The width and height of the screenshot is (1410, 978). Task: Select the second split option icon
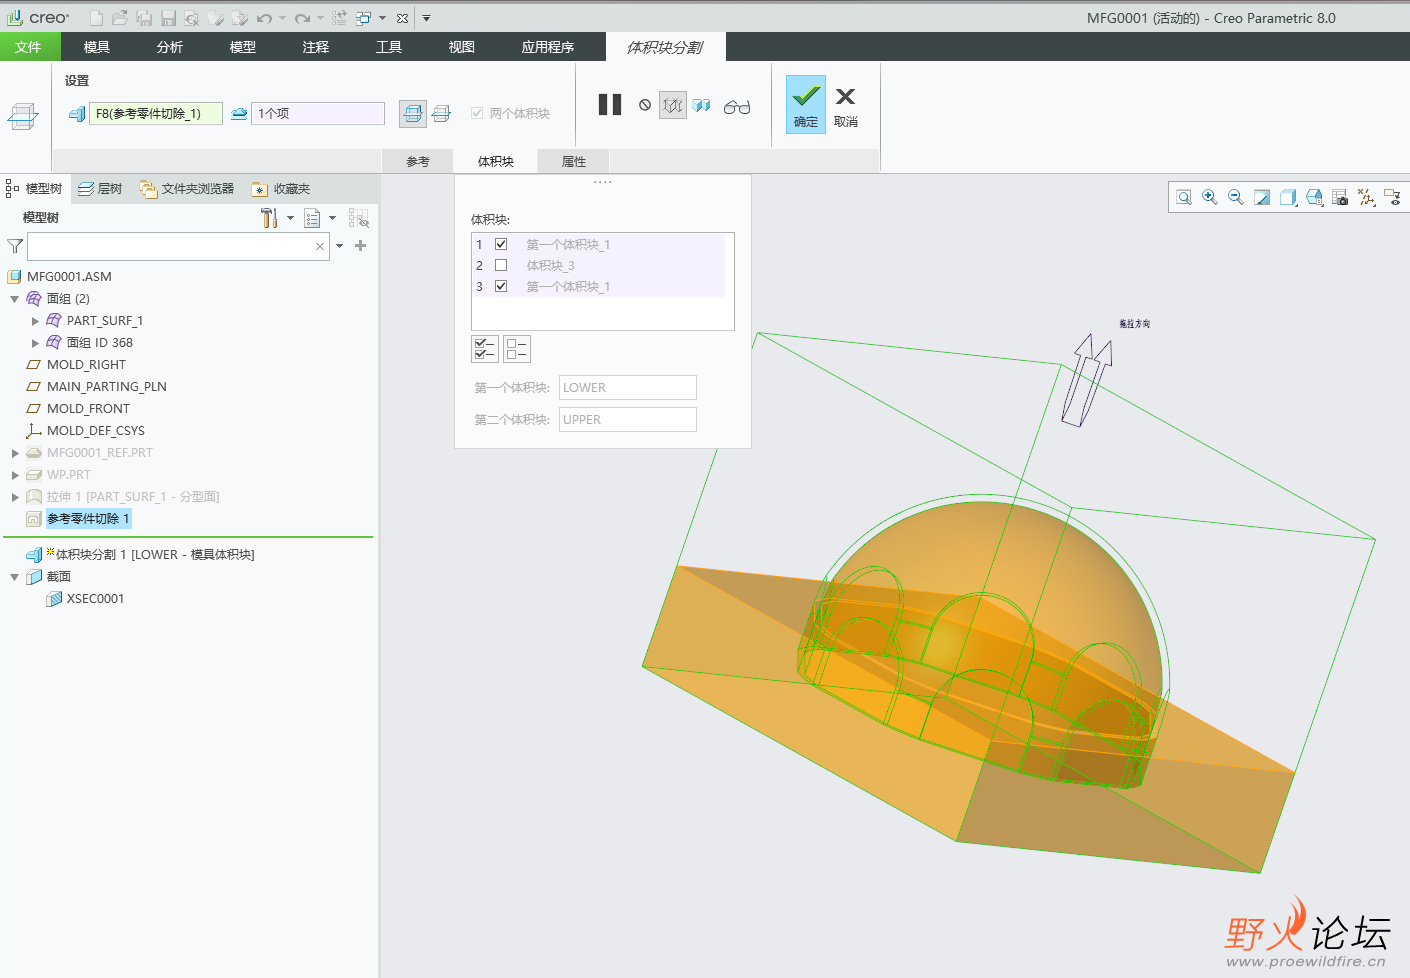(441, 113)
